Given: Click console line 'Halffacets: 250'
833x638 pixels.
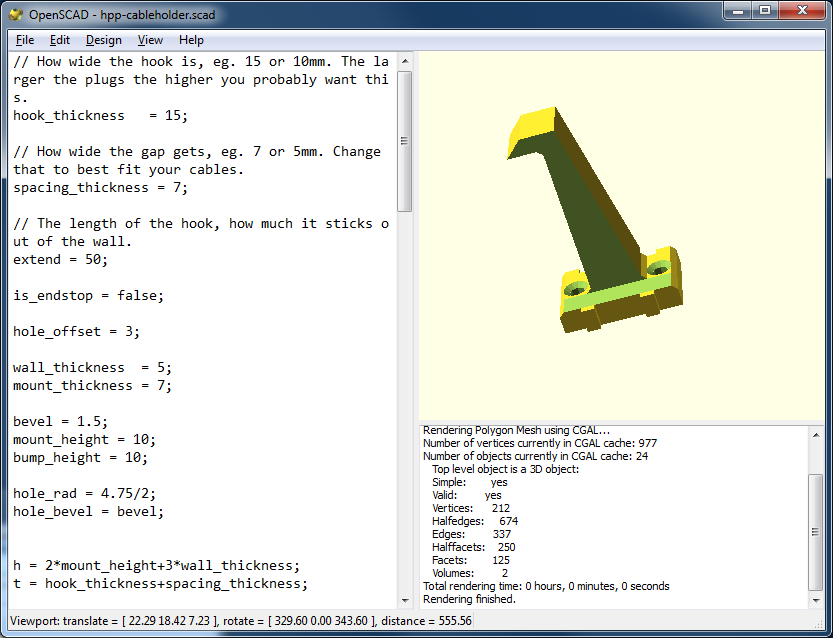Looking at the screenshot, I should point(473,547).
